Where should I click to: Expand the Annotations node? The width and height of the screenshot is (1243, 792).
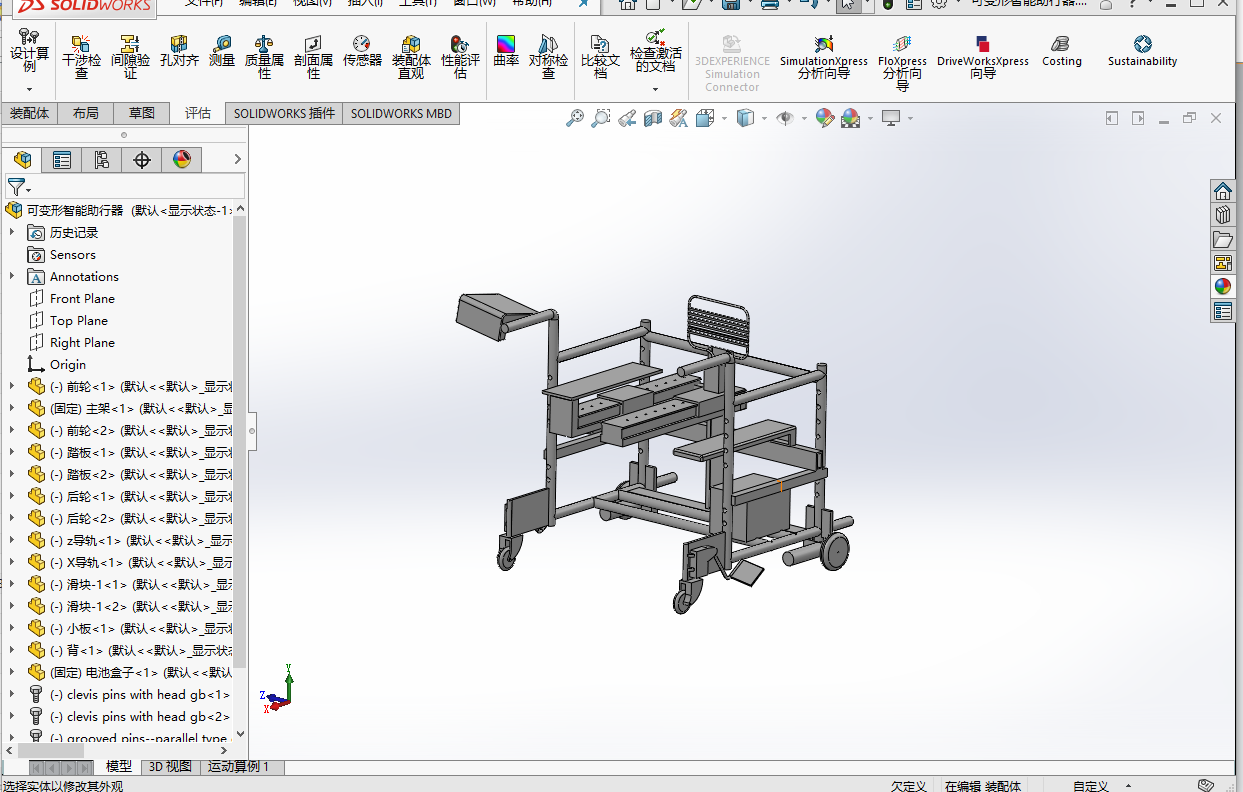(x=12, y=276)
